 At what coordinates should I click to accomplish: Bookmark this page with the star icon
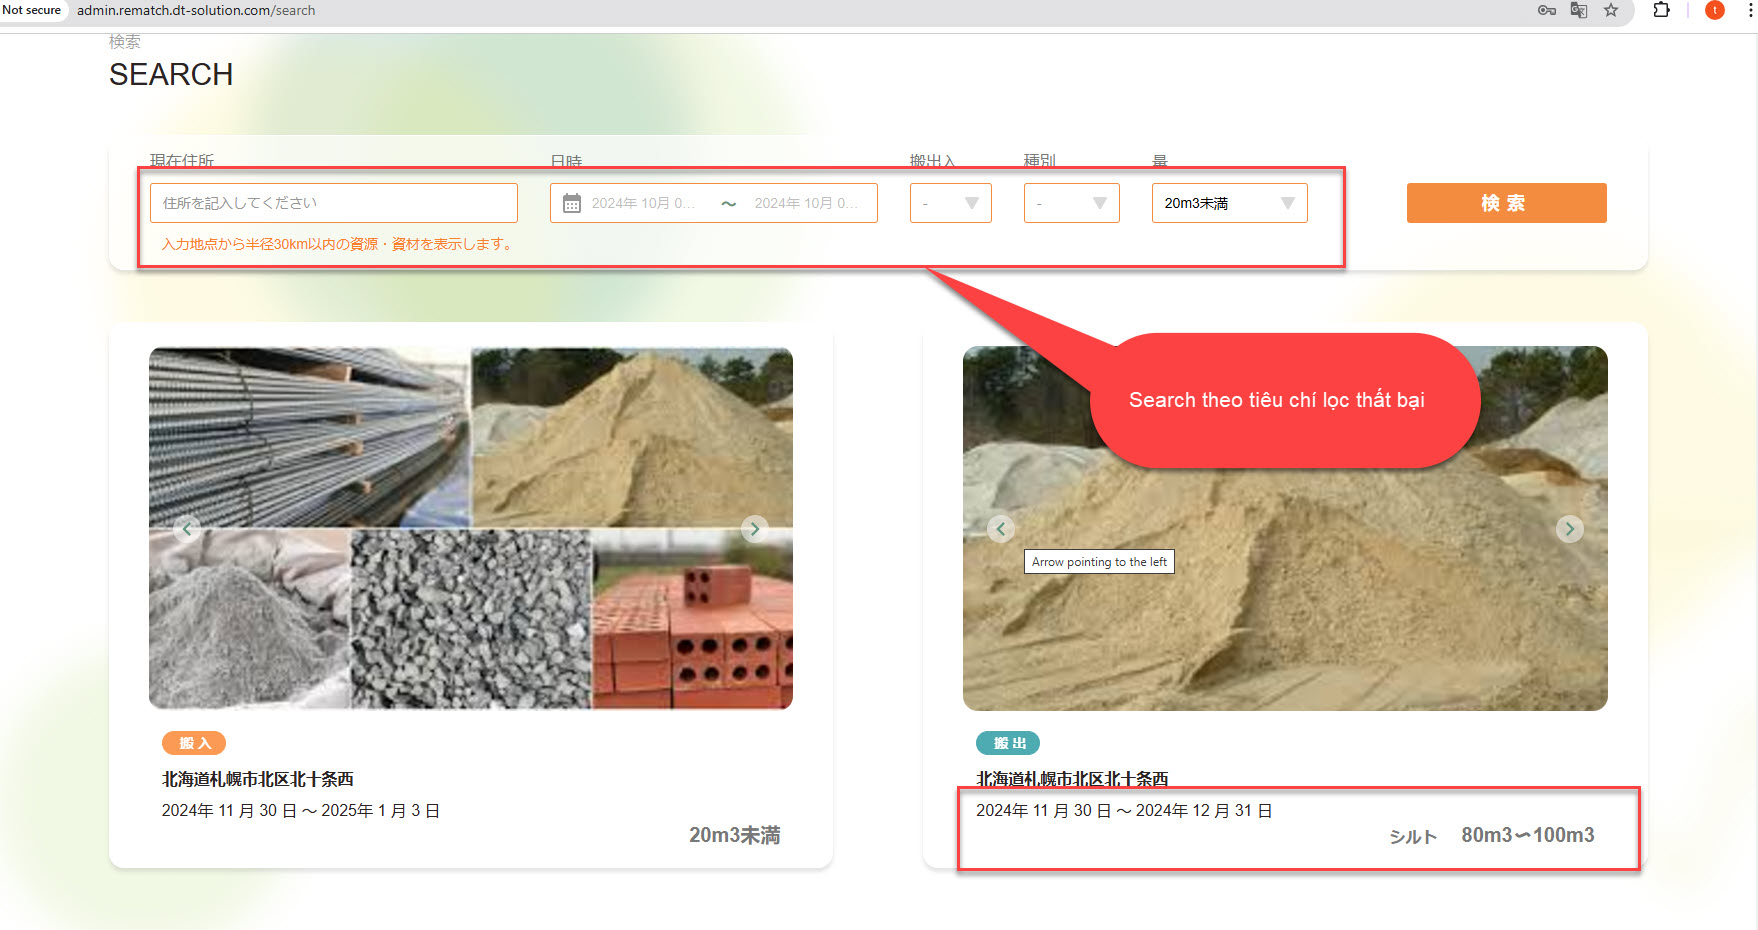click(1611, 10)
